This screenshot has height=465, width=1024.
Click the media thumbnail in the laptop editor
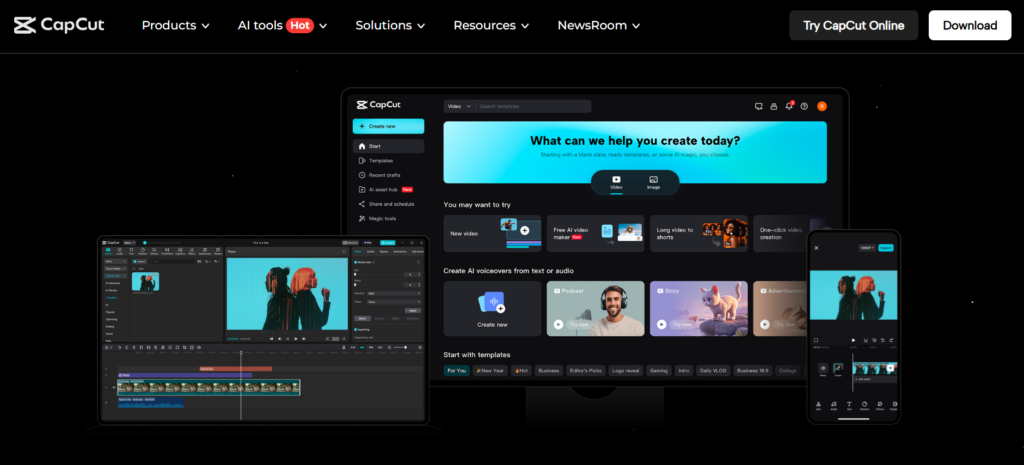click(146, 281)
